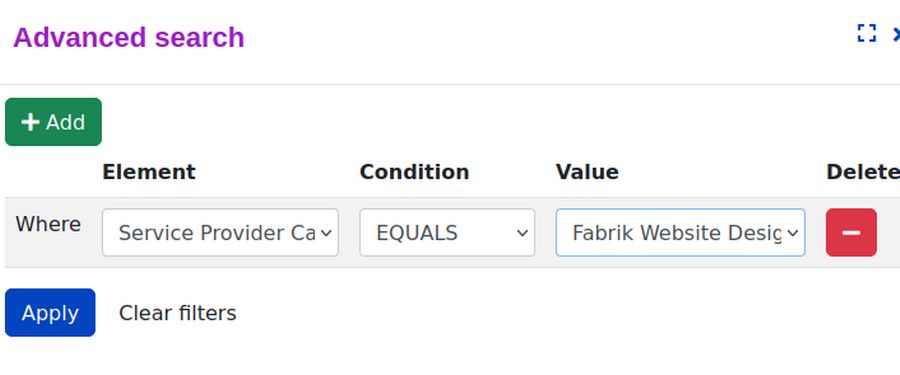Click the Delete column header
Viewport: 900px width, 375px height.
pos(863,172)
